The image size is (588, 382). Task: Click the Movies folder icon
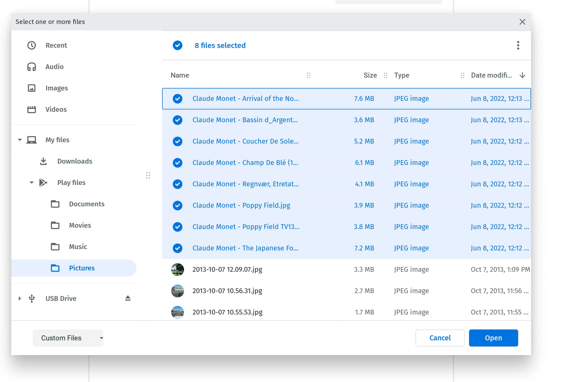pos(55,225)
